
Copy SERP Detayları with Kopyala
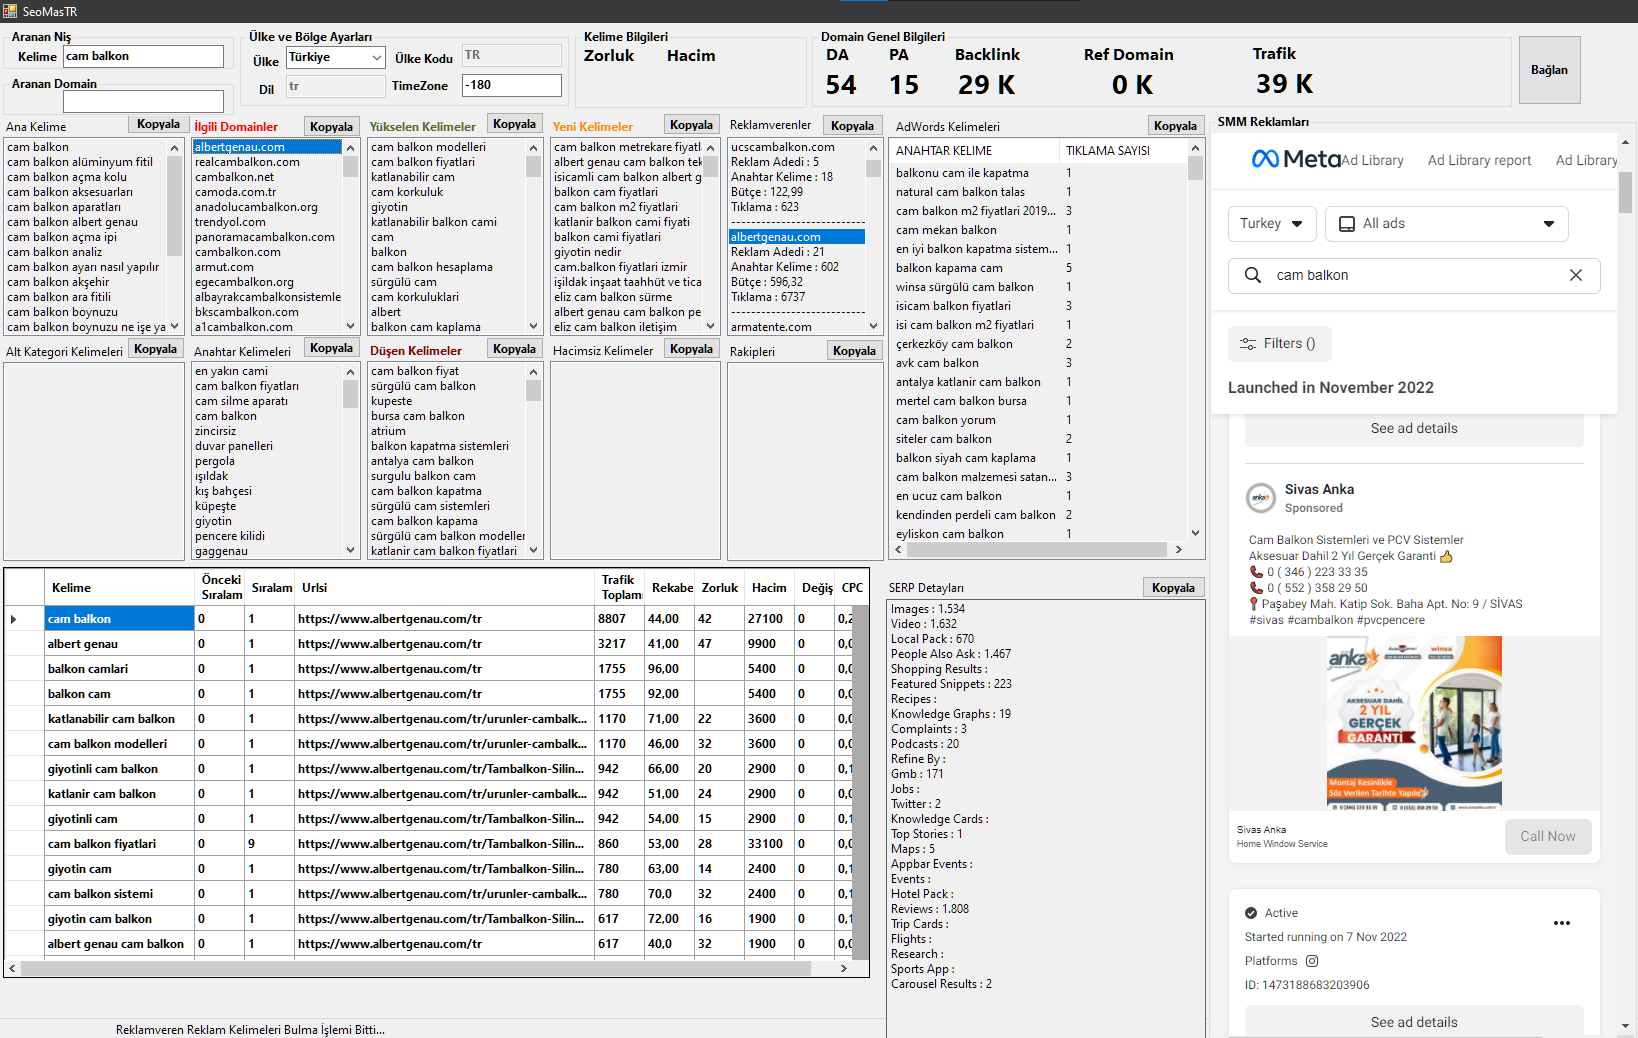pyautogui.click(x=1173, y=588)
